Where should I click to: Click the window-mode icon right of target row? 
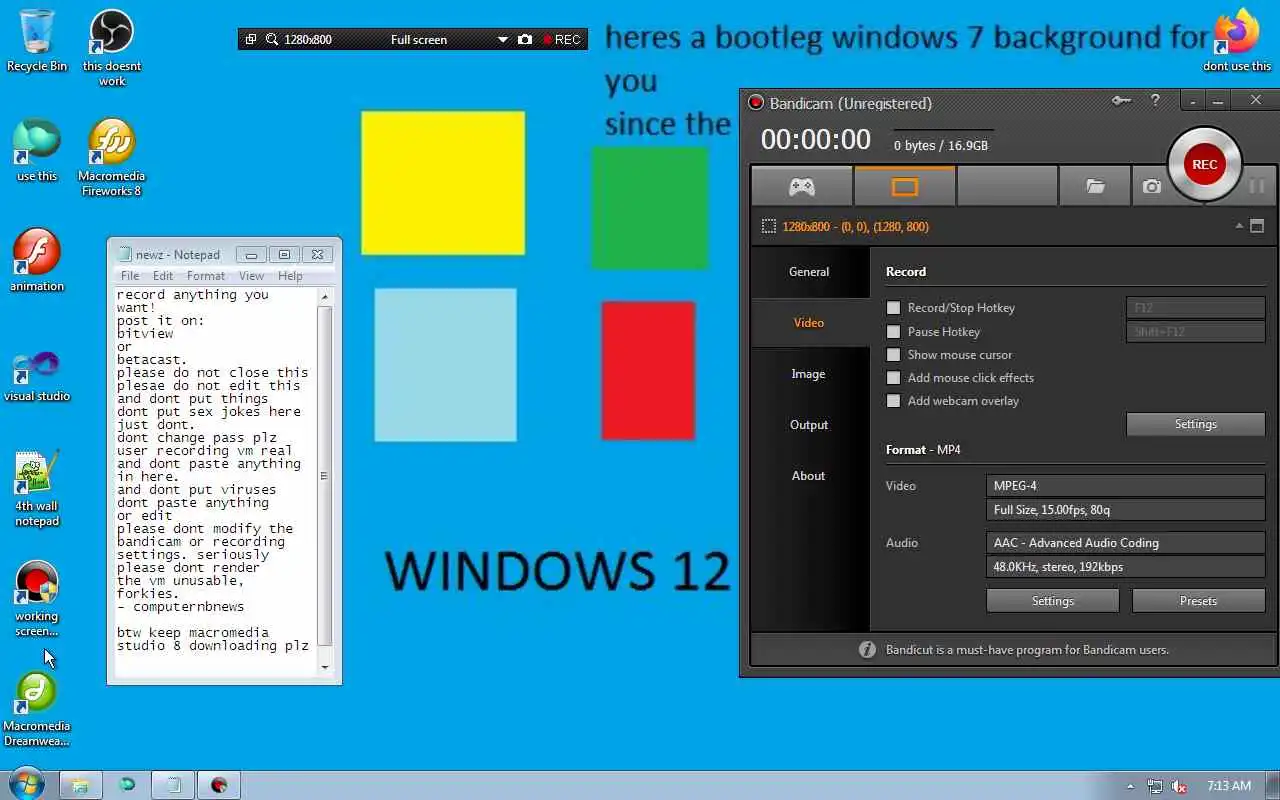(x=1257, y=227)
